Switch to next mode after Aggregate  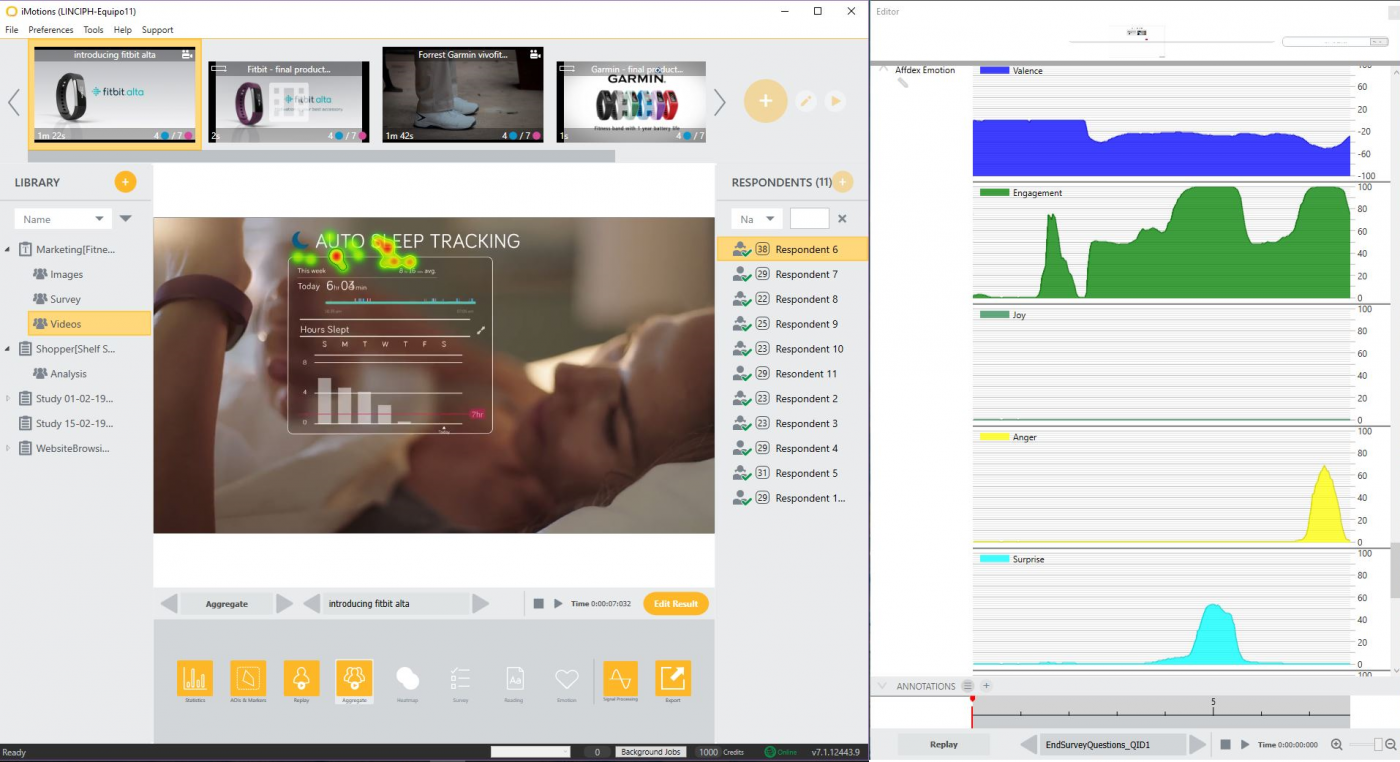click(x=285, y=604)
